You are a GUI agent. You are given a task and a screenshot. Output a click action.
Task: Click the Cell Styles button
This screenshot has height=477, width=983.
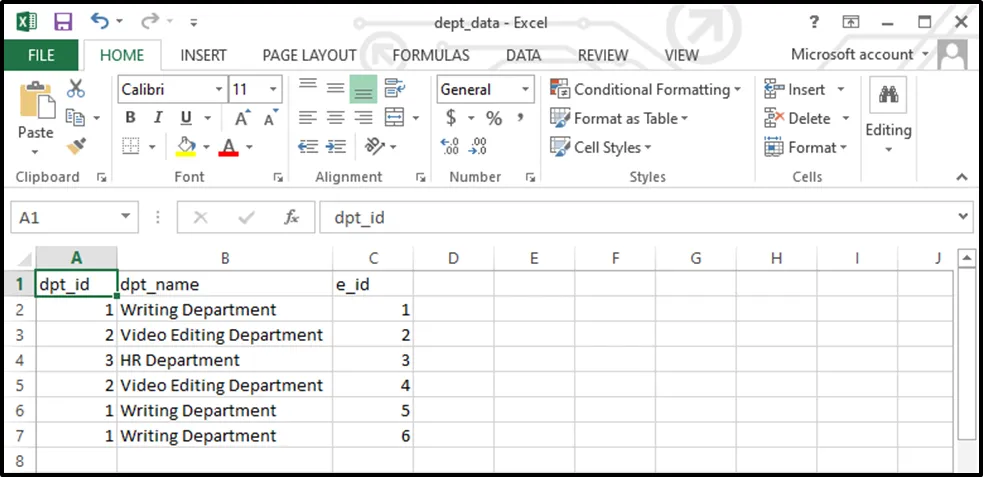(601, 147)
